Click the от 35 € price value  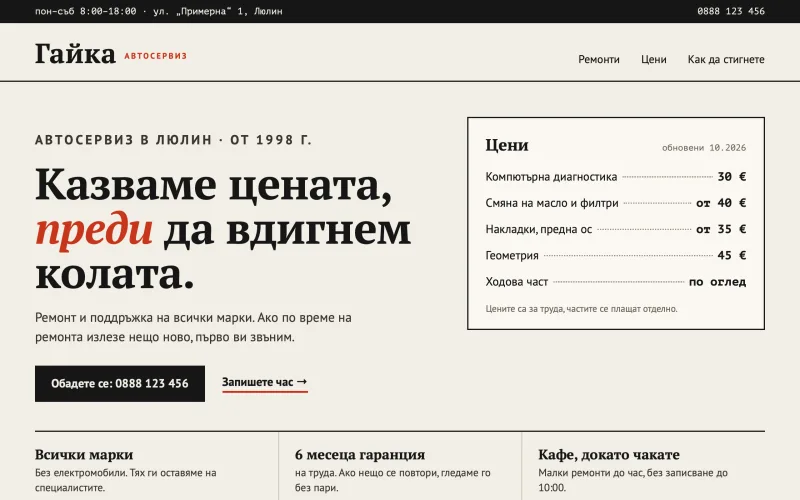721,229
